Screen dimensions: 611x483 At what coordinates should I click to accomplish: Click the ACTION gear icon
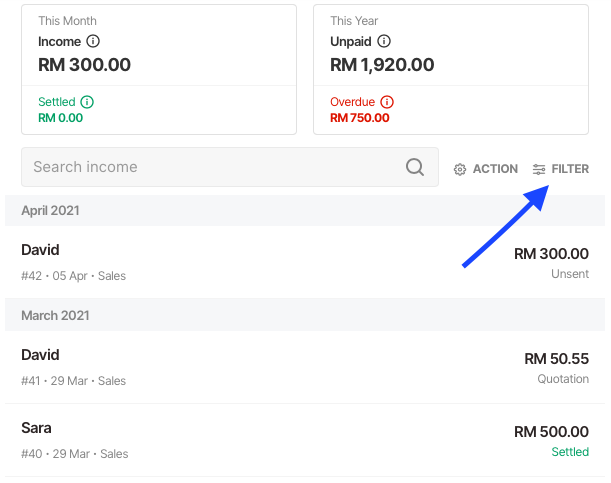click(460, 169)
